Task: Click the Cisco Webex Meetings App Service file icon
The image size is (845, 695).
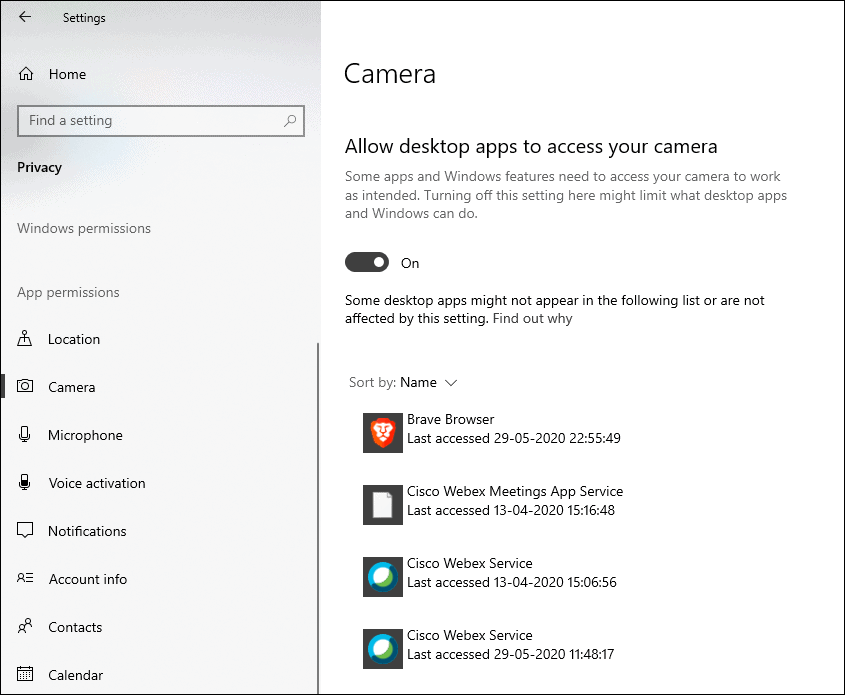Action: click(x=383, y=505)
